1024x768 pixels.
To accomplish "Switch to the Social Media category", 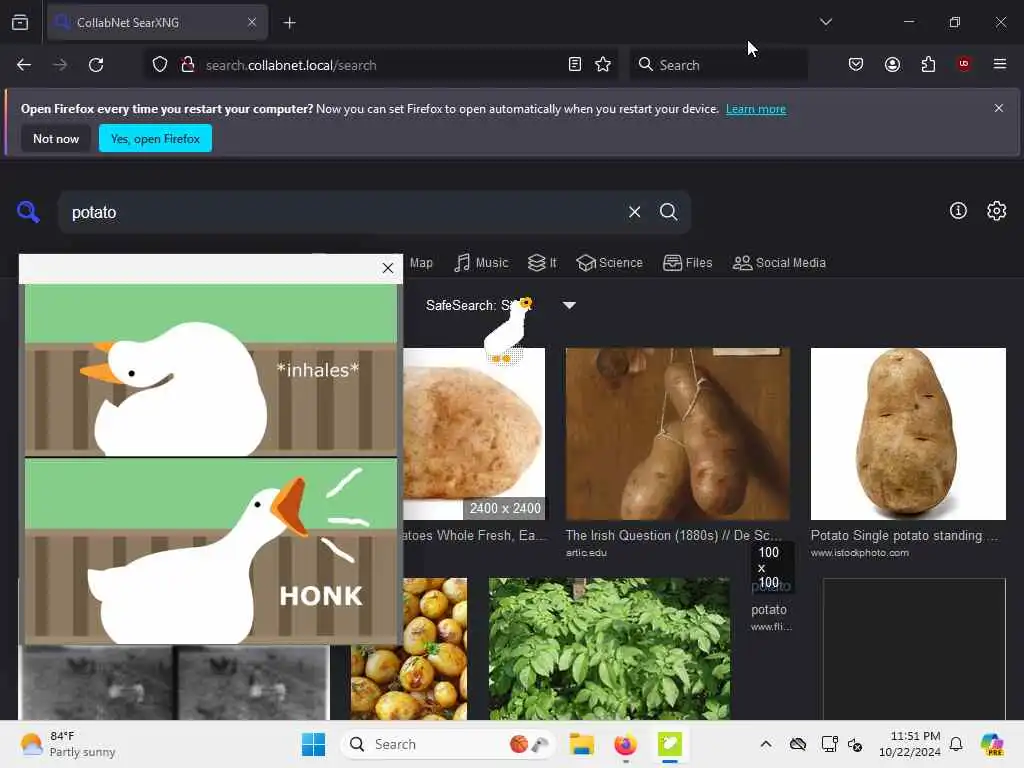I will pyautogui.click(x=779, y=263).
